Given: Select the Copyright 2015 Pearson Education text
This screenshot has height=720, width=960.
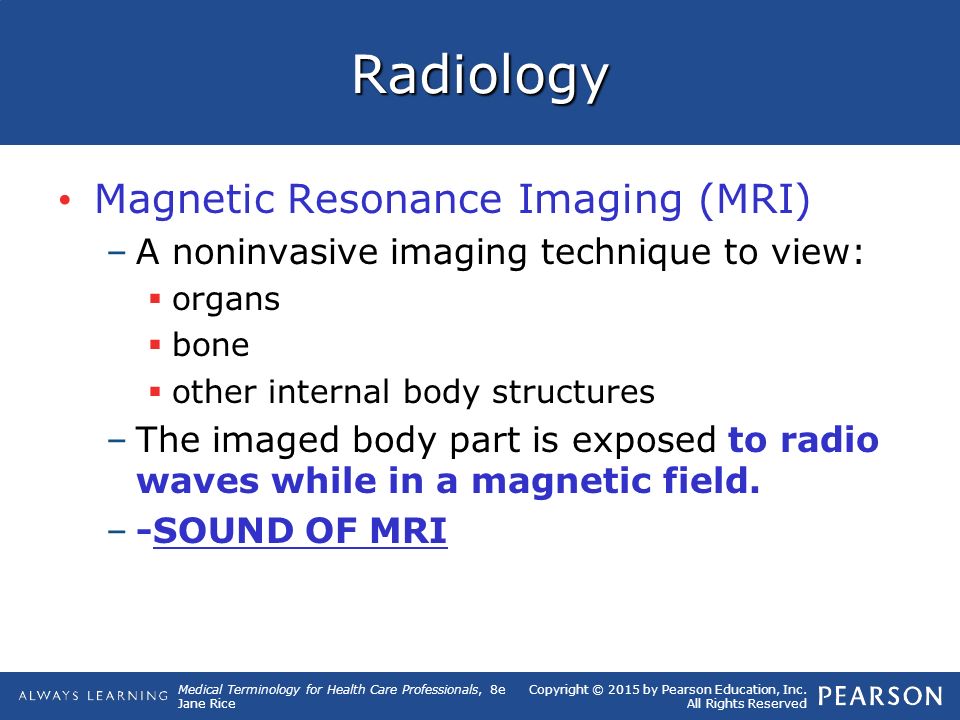Looking at the screenshot, I should click(668, 689).
